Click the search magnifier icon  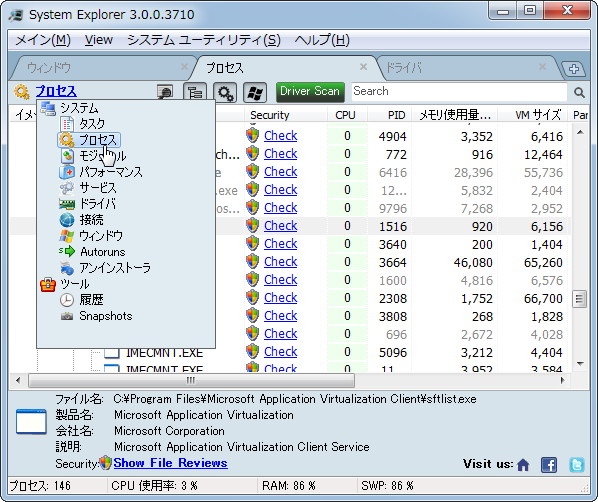tap(579, 92)
